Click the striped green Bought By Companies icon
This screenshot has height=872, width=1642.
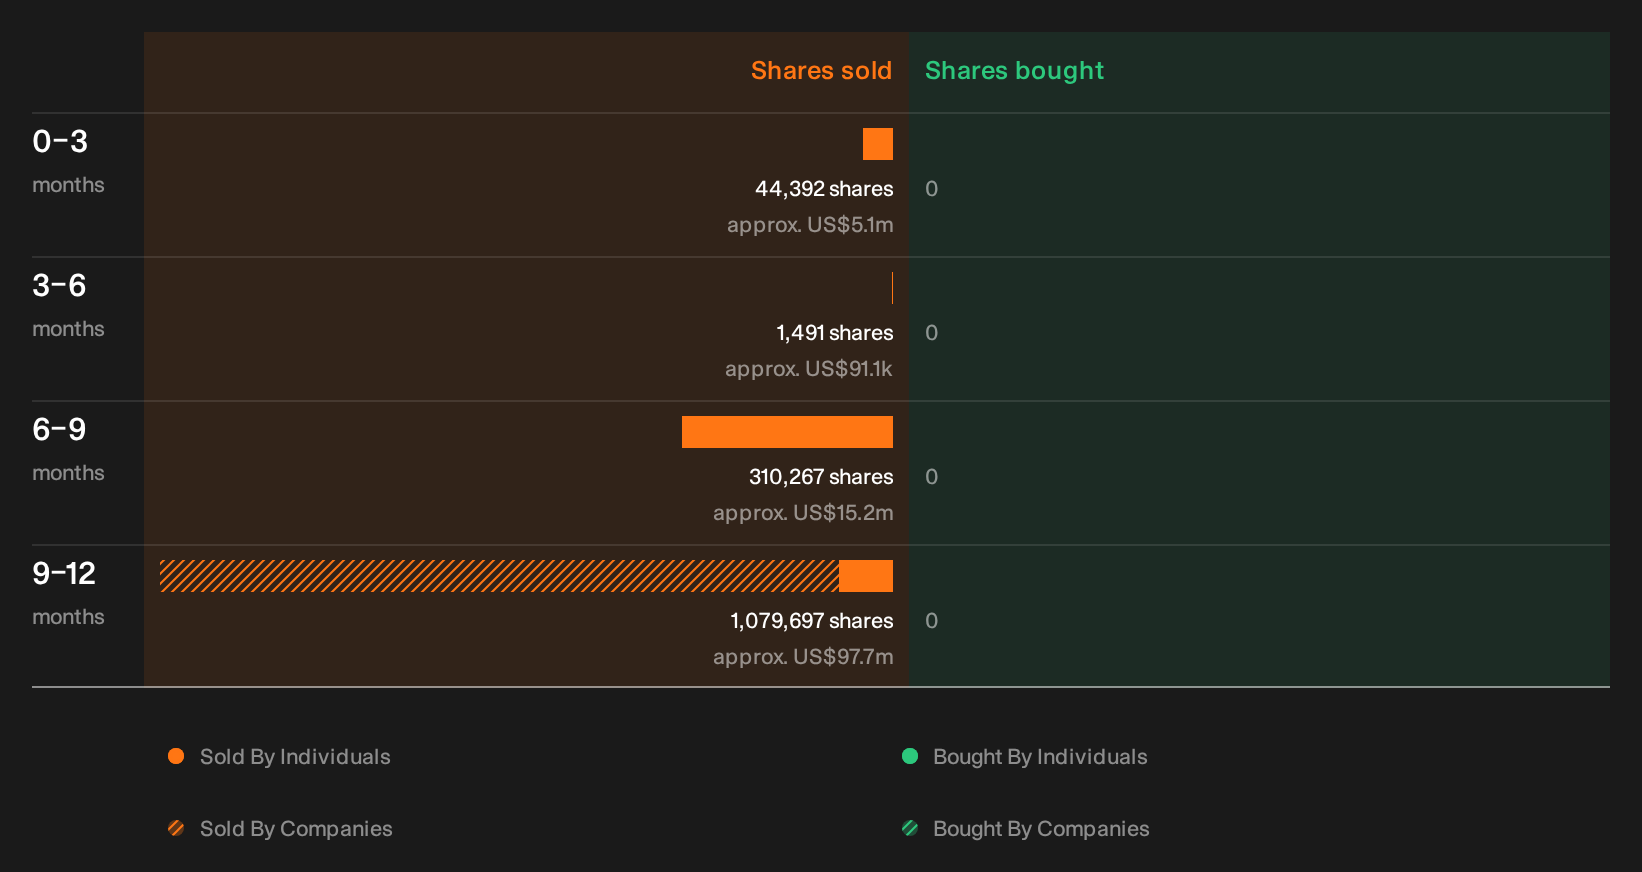910,828
